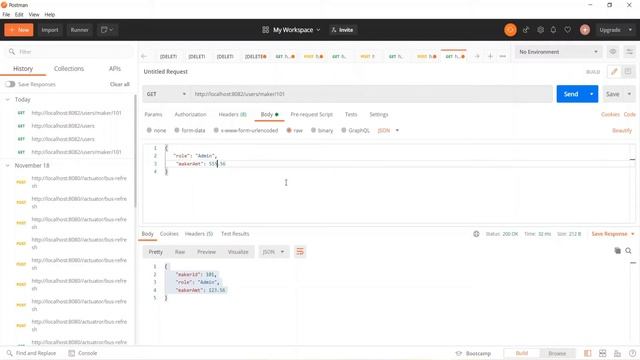
Task: Open the Save button dropdown arrow
Action: 629,94
